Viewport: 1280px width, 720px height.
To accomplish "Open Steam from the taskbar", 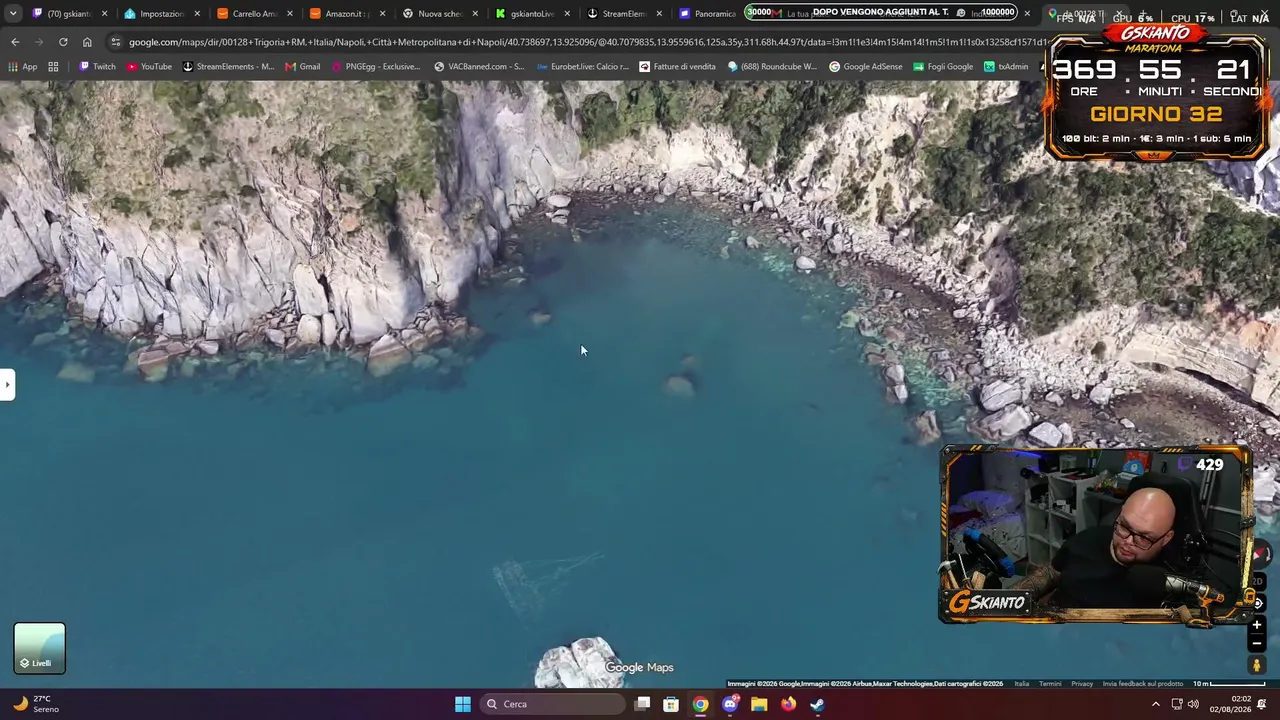I will (x=817, y=704).
